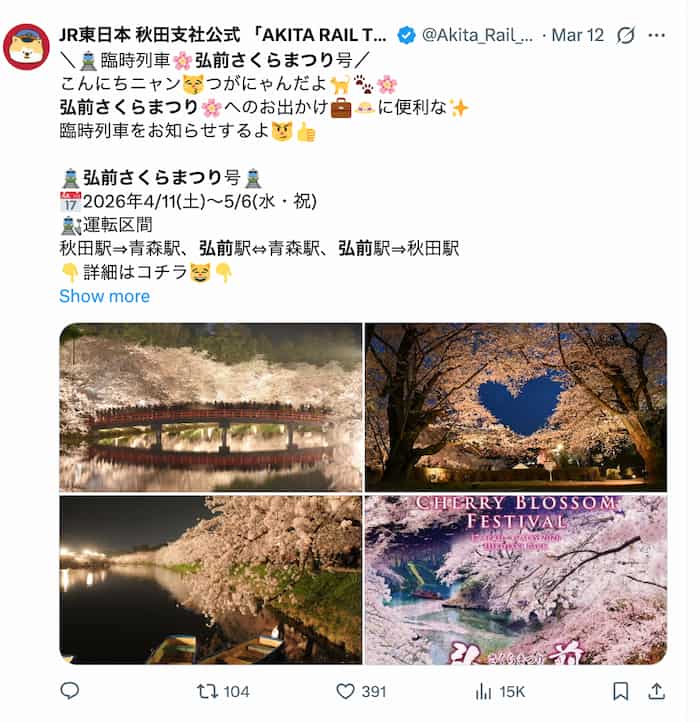Open view analytics bar chart icon
This screenshot has width=700, height=722.
pyautogui.click(x=483, y=691)
